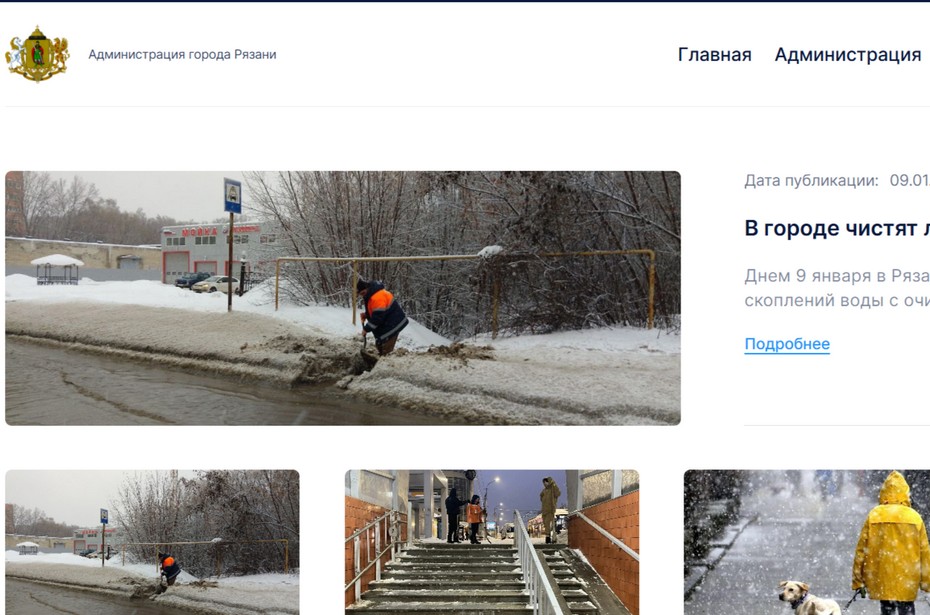This screenshot has width=930, height=615.
Task: Open the small snow-clearing worker thumbnail
Action: tap(152, 542)
